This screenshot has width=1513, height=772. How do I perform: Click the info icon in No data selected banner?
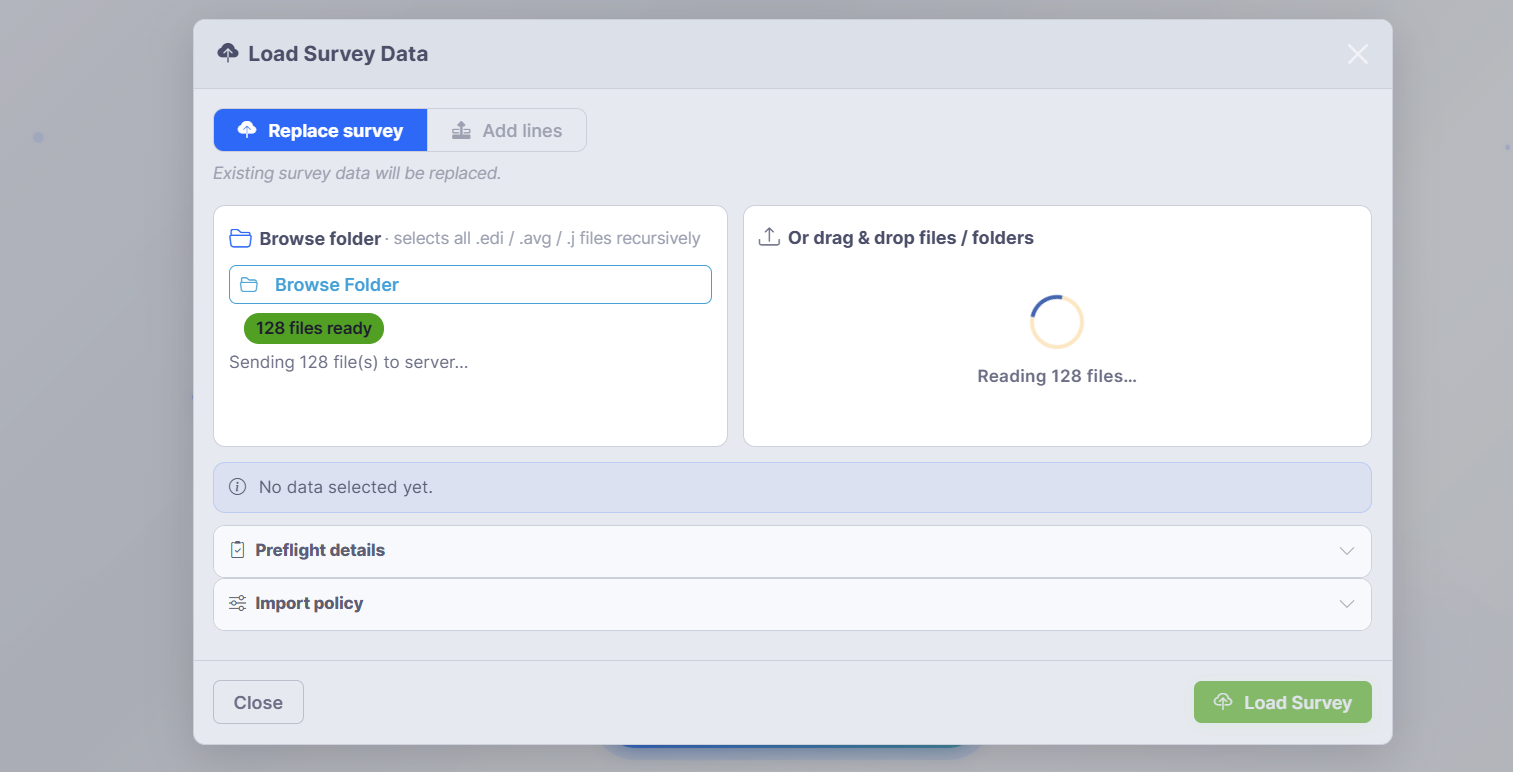pyautogui.click(x=237, y=487)
